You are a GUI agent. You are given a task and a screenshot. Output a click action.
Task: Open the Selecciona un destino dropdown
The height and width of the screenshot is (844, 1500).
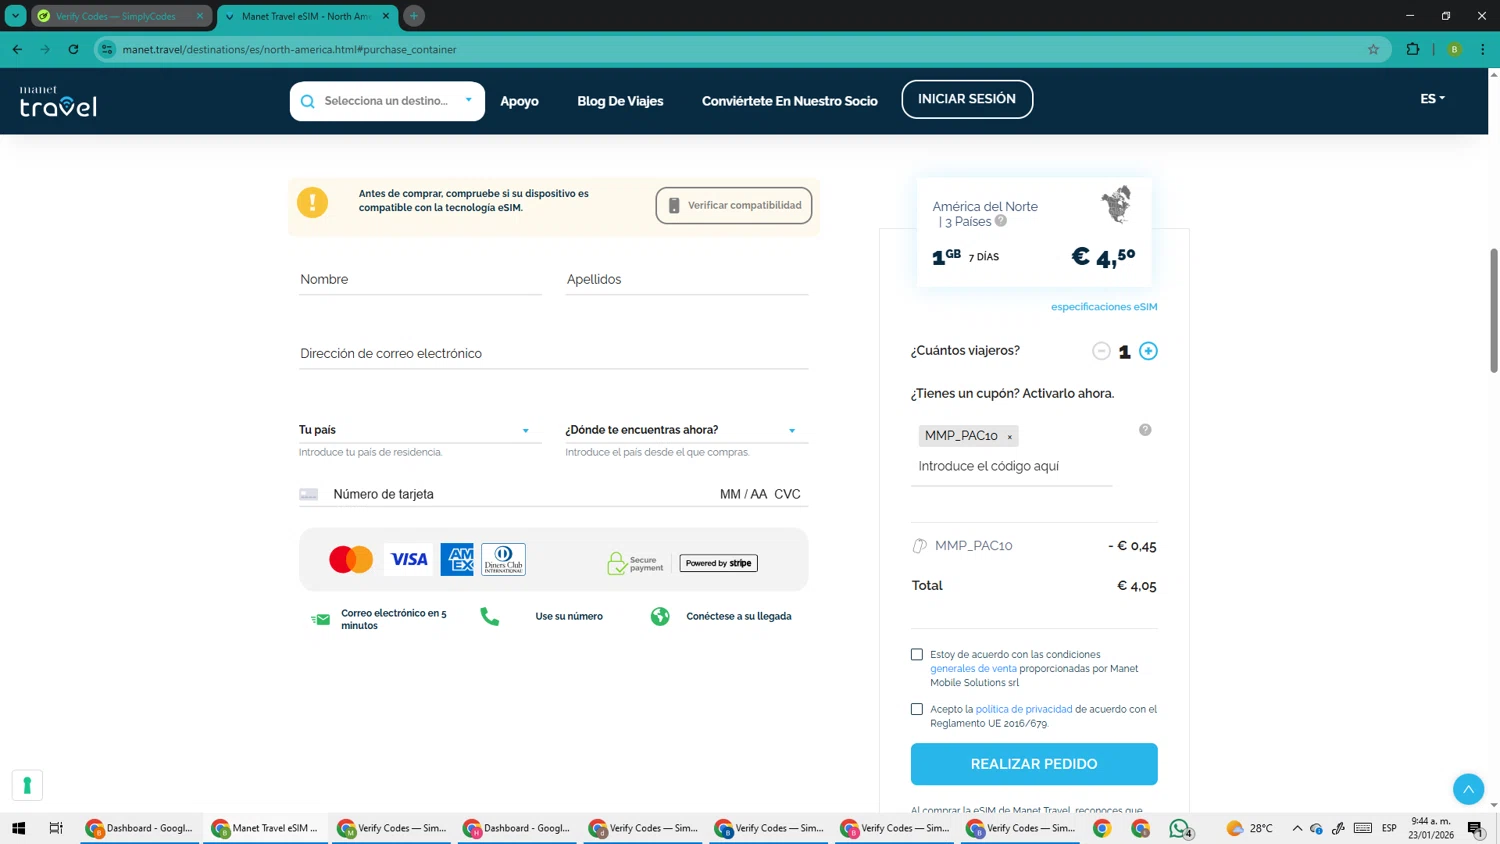click(387, 101)
